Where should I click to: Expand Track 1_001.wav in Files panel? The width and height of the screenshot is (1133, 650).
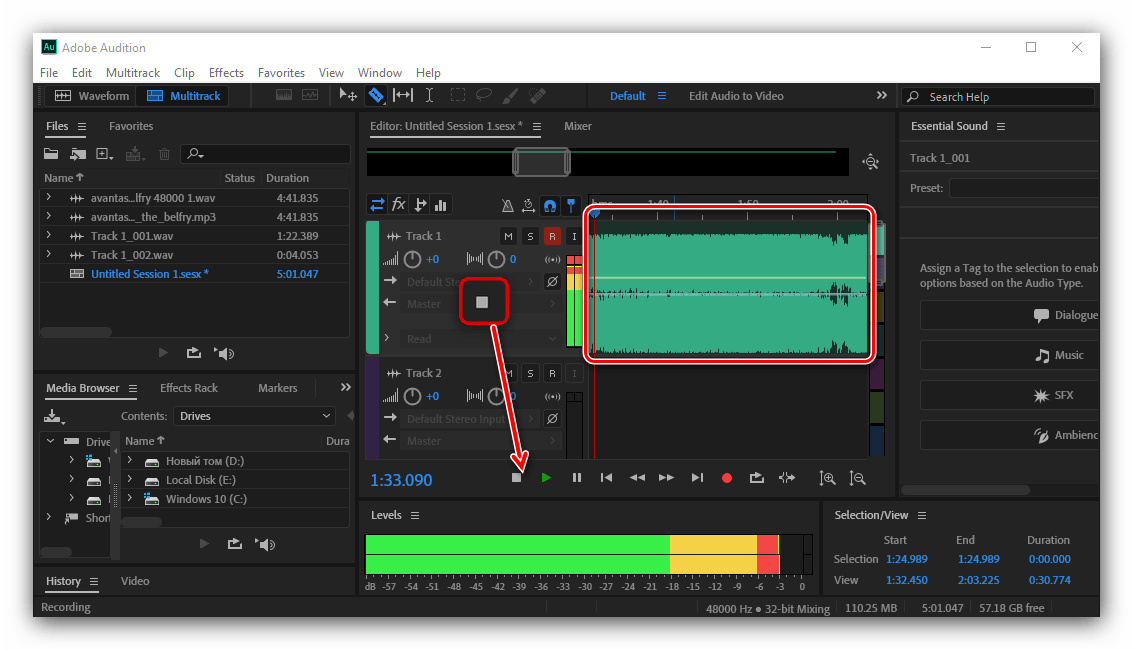48,236
